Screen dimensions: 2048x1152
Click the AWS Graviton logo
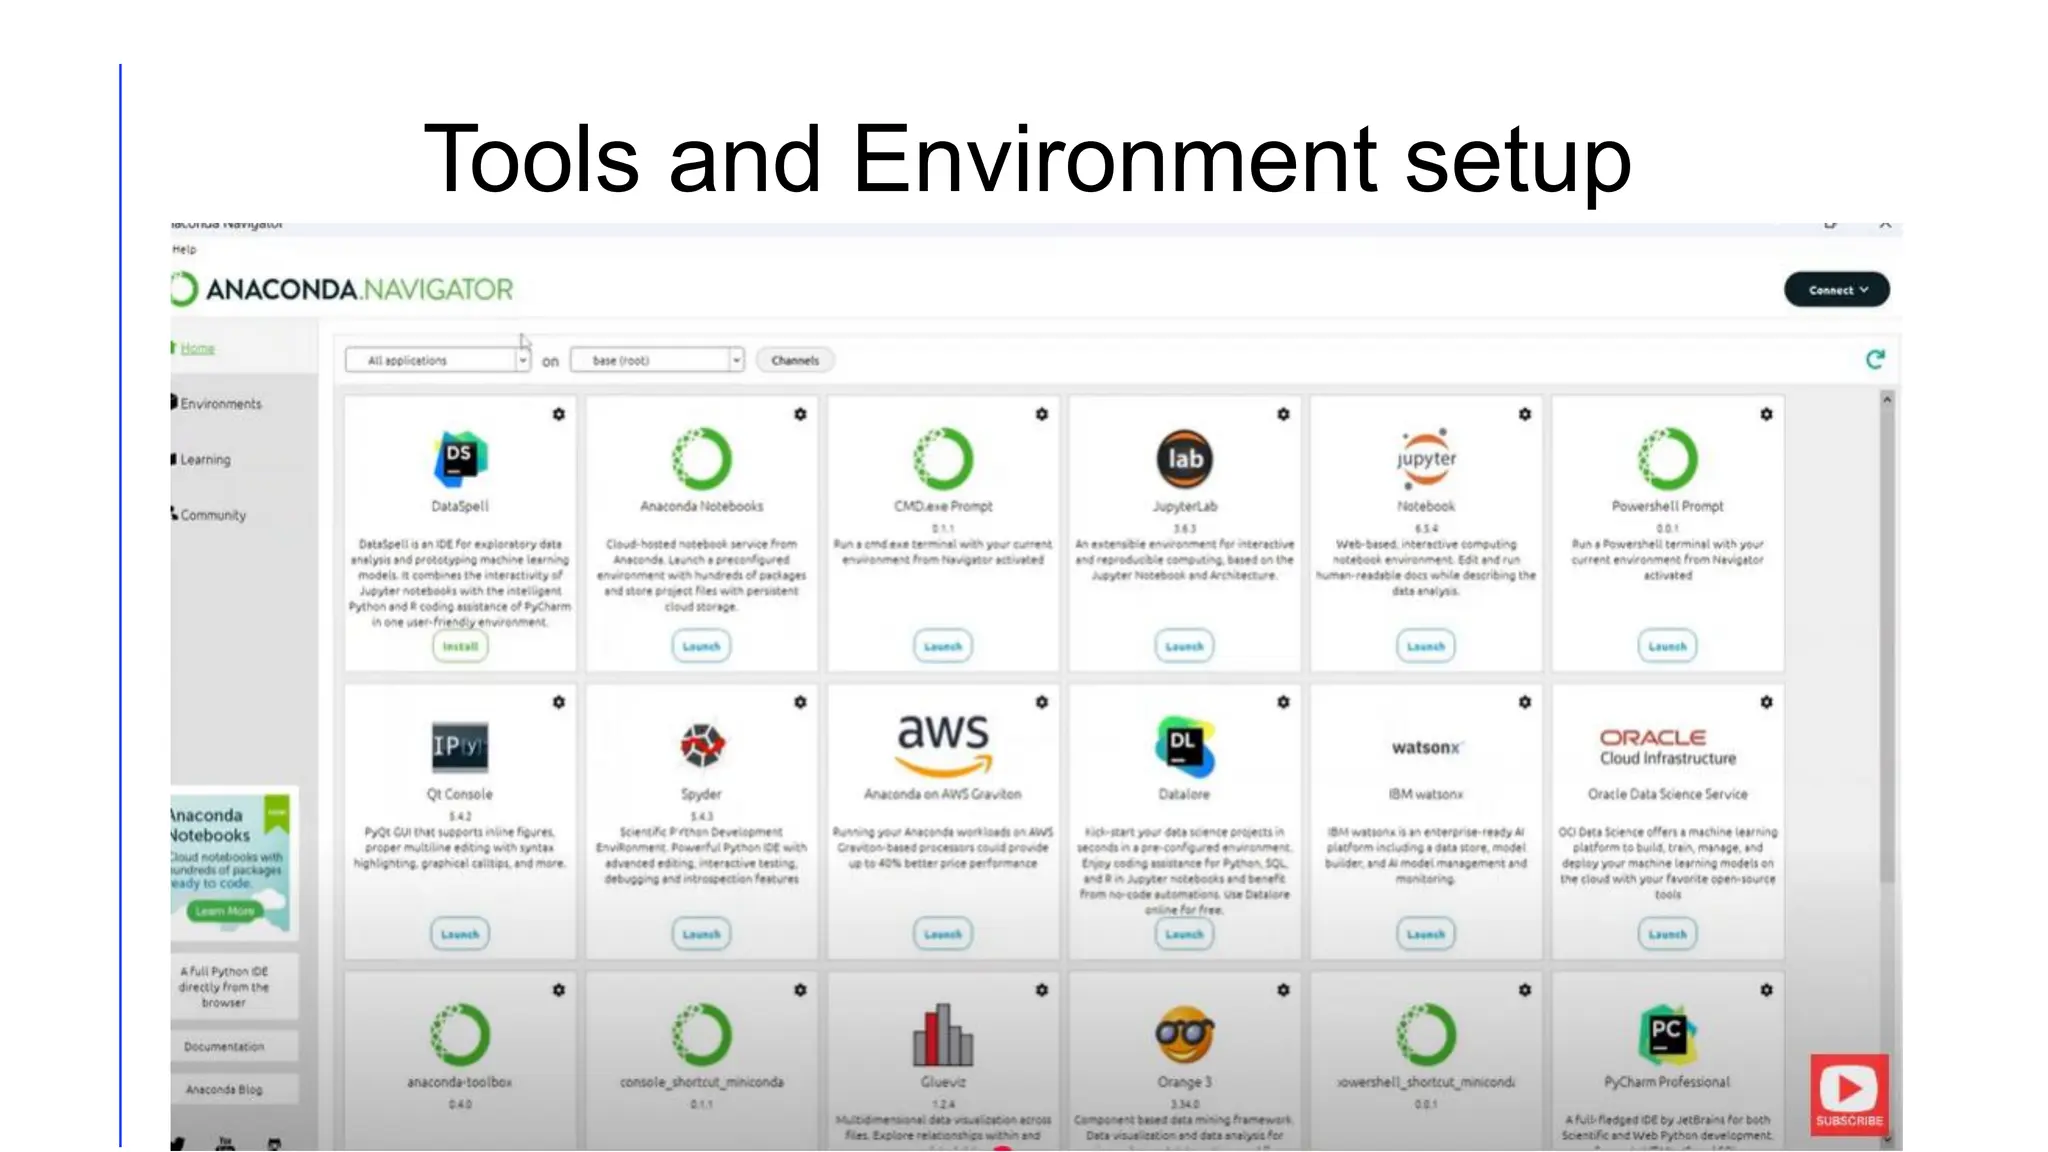pos(943,746)
